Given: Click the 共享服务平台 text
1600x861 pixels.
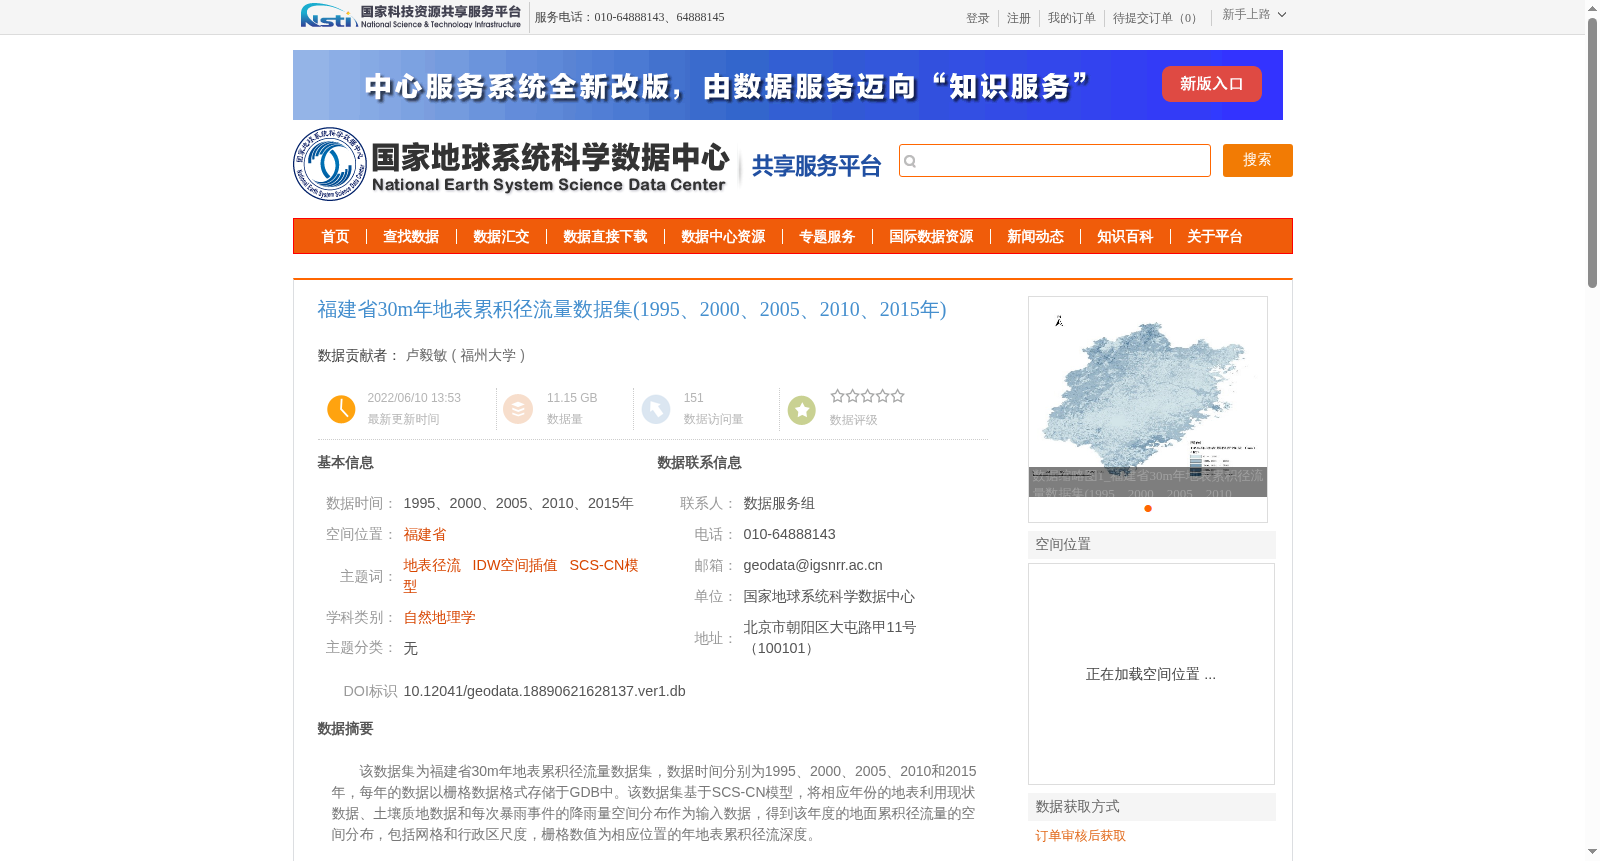Looking at the screenshot, I should pos(816,166).
